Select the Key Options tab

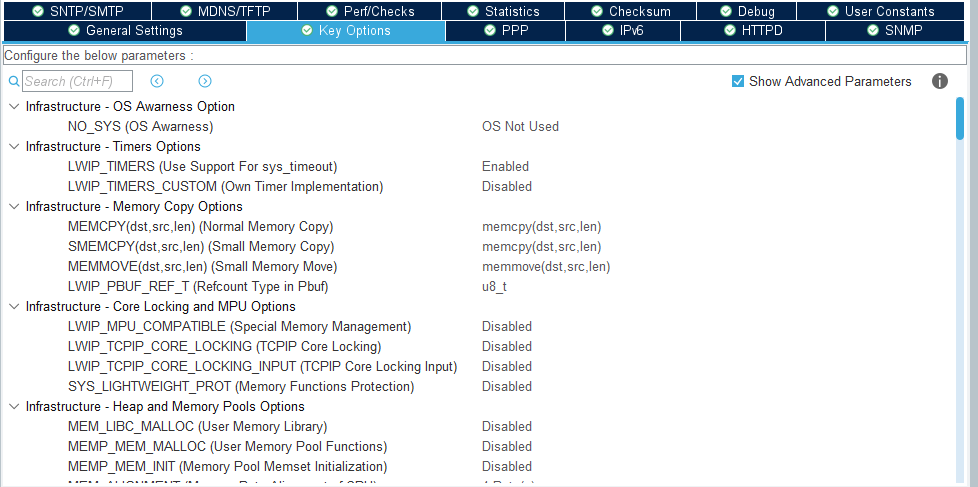click(x=346, y=31)
